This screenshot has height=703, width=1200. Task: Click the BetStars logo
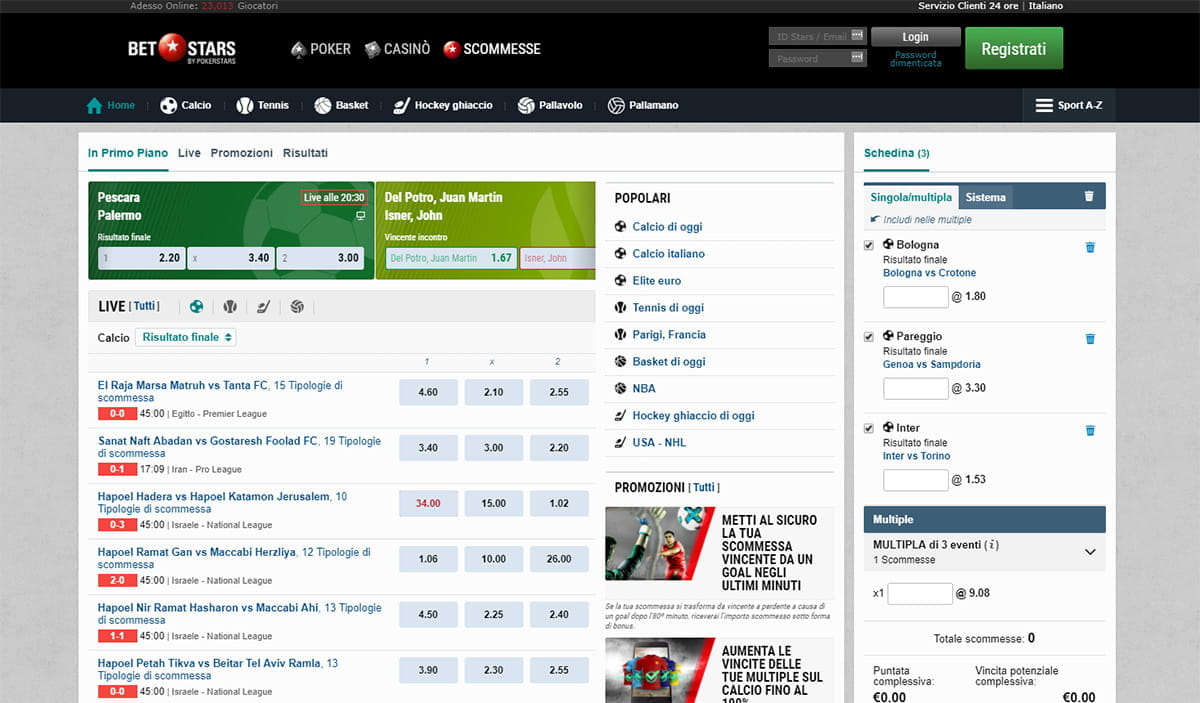click(x=182, y=48)
